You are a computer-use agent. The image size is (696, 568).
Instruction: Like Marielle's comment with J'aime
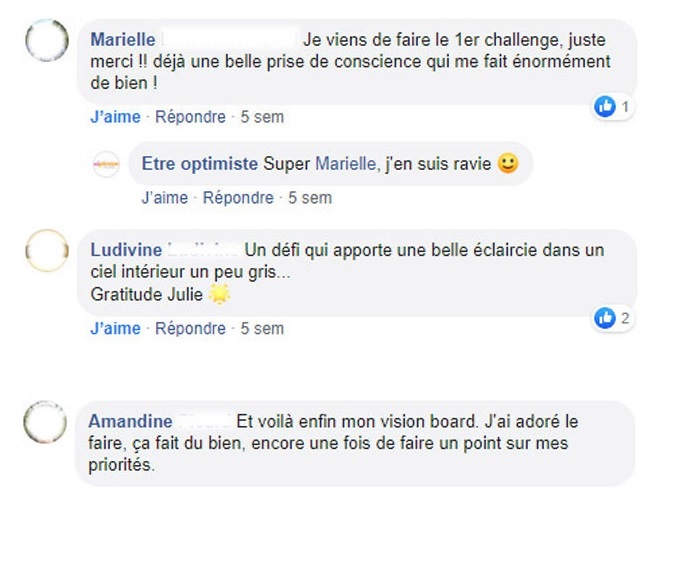coord(115,117)
